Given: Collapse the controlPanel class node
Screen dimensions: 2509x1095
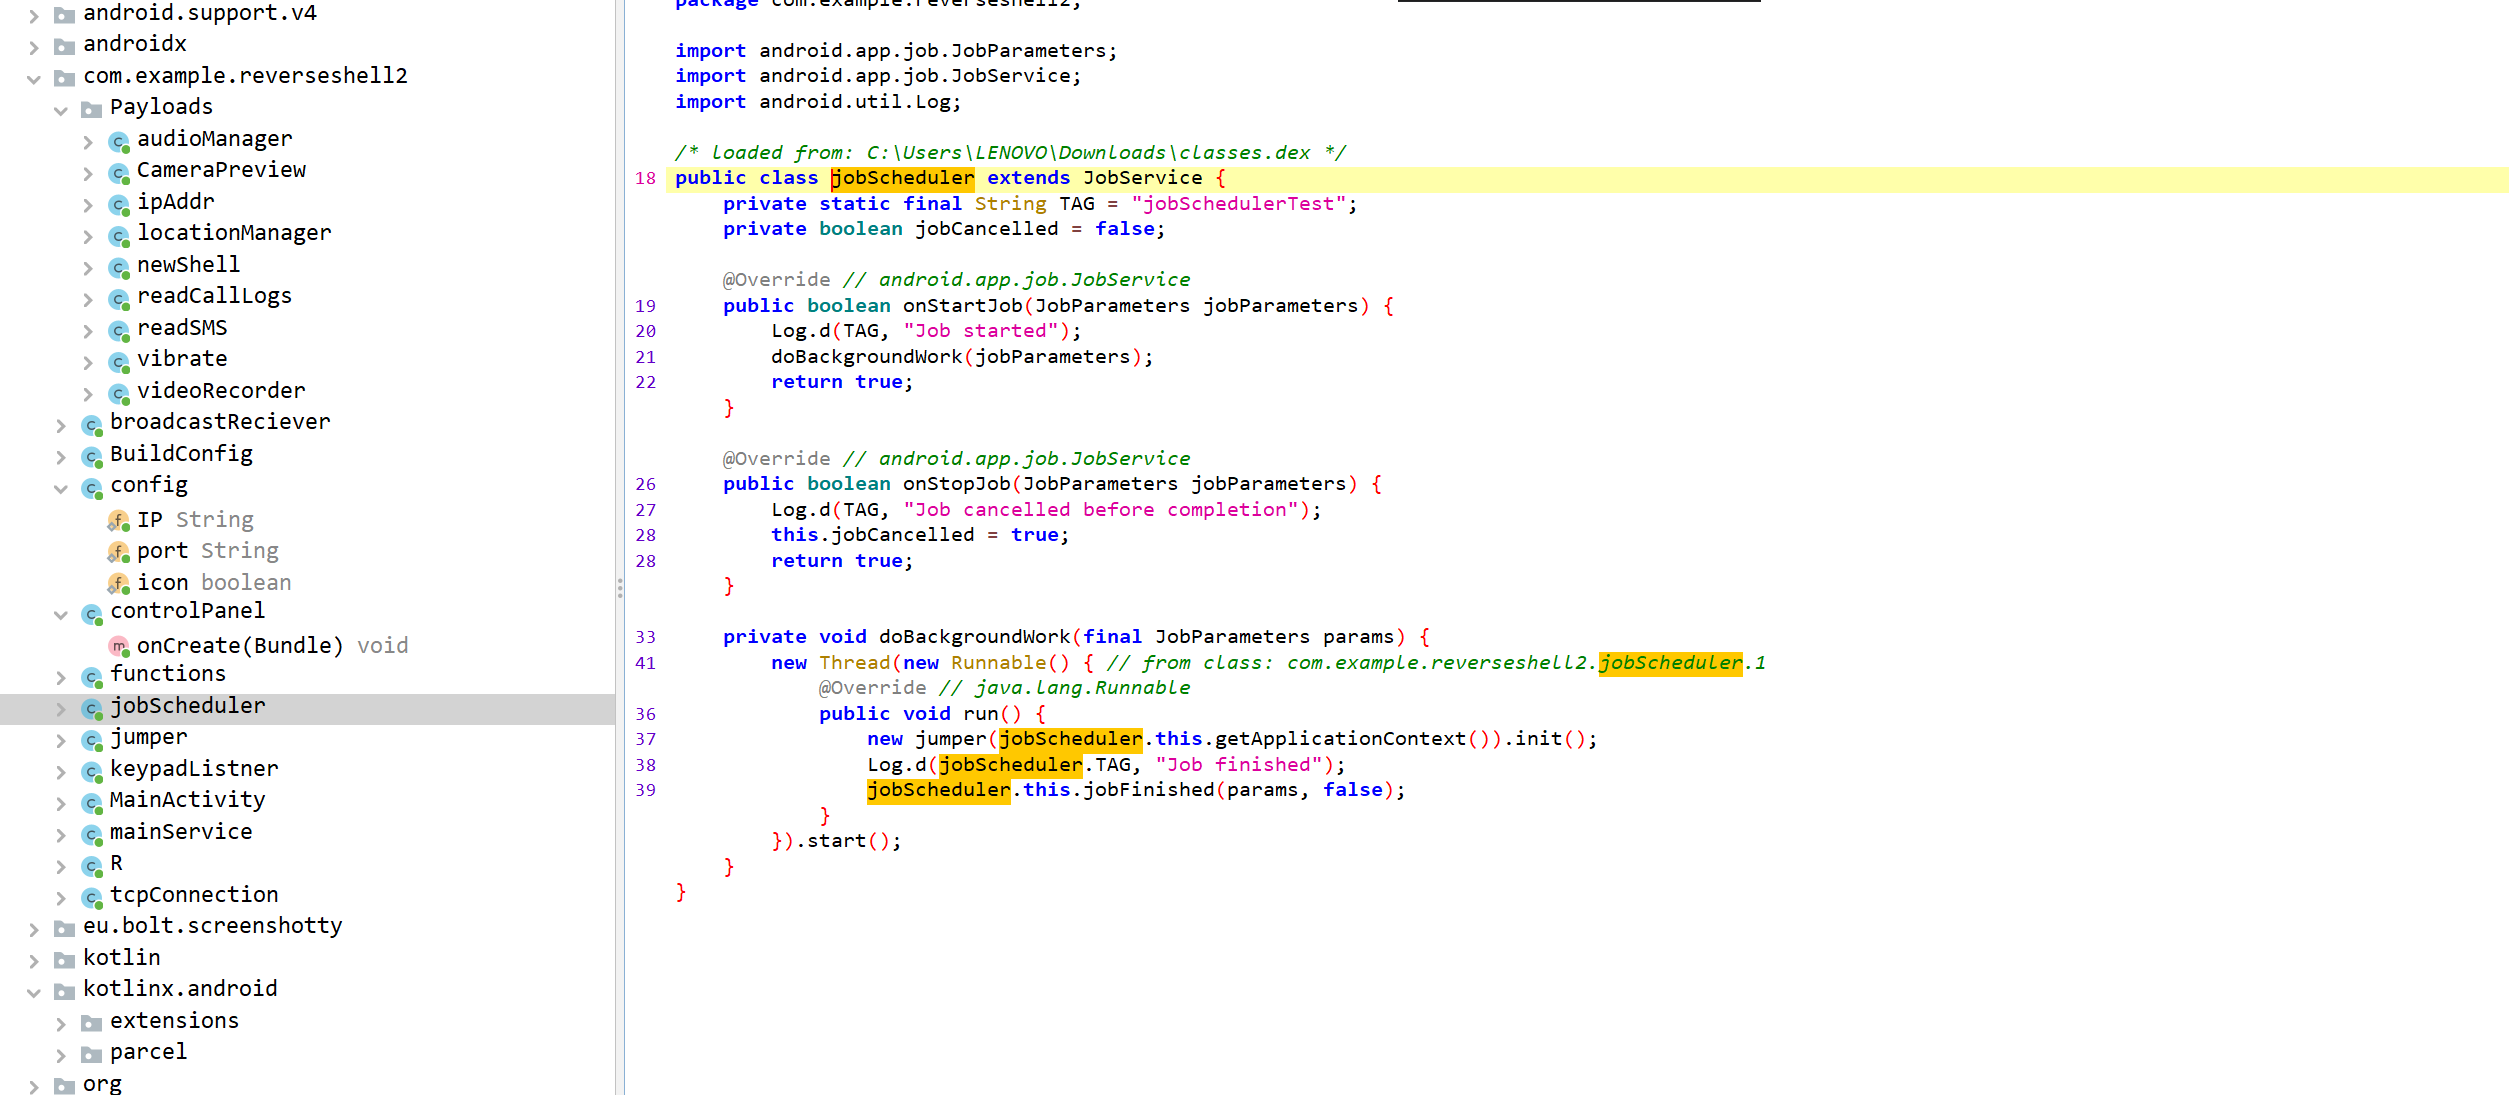Looking at the screenshot, I should point(61,614).
